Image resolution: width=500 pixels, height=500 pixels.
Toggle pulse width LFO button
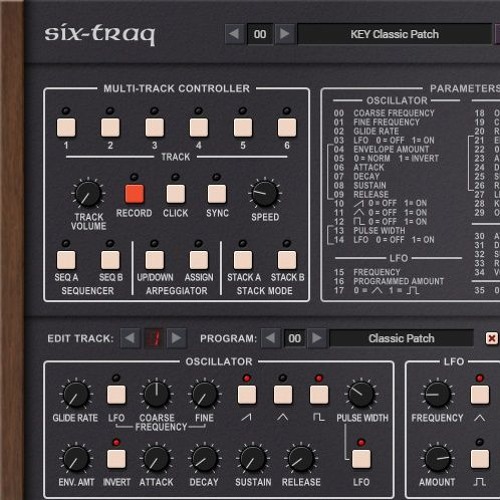coord(361,459)
